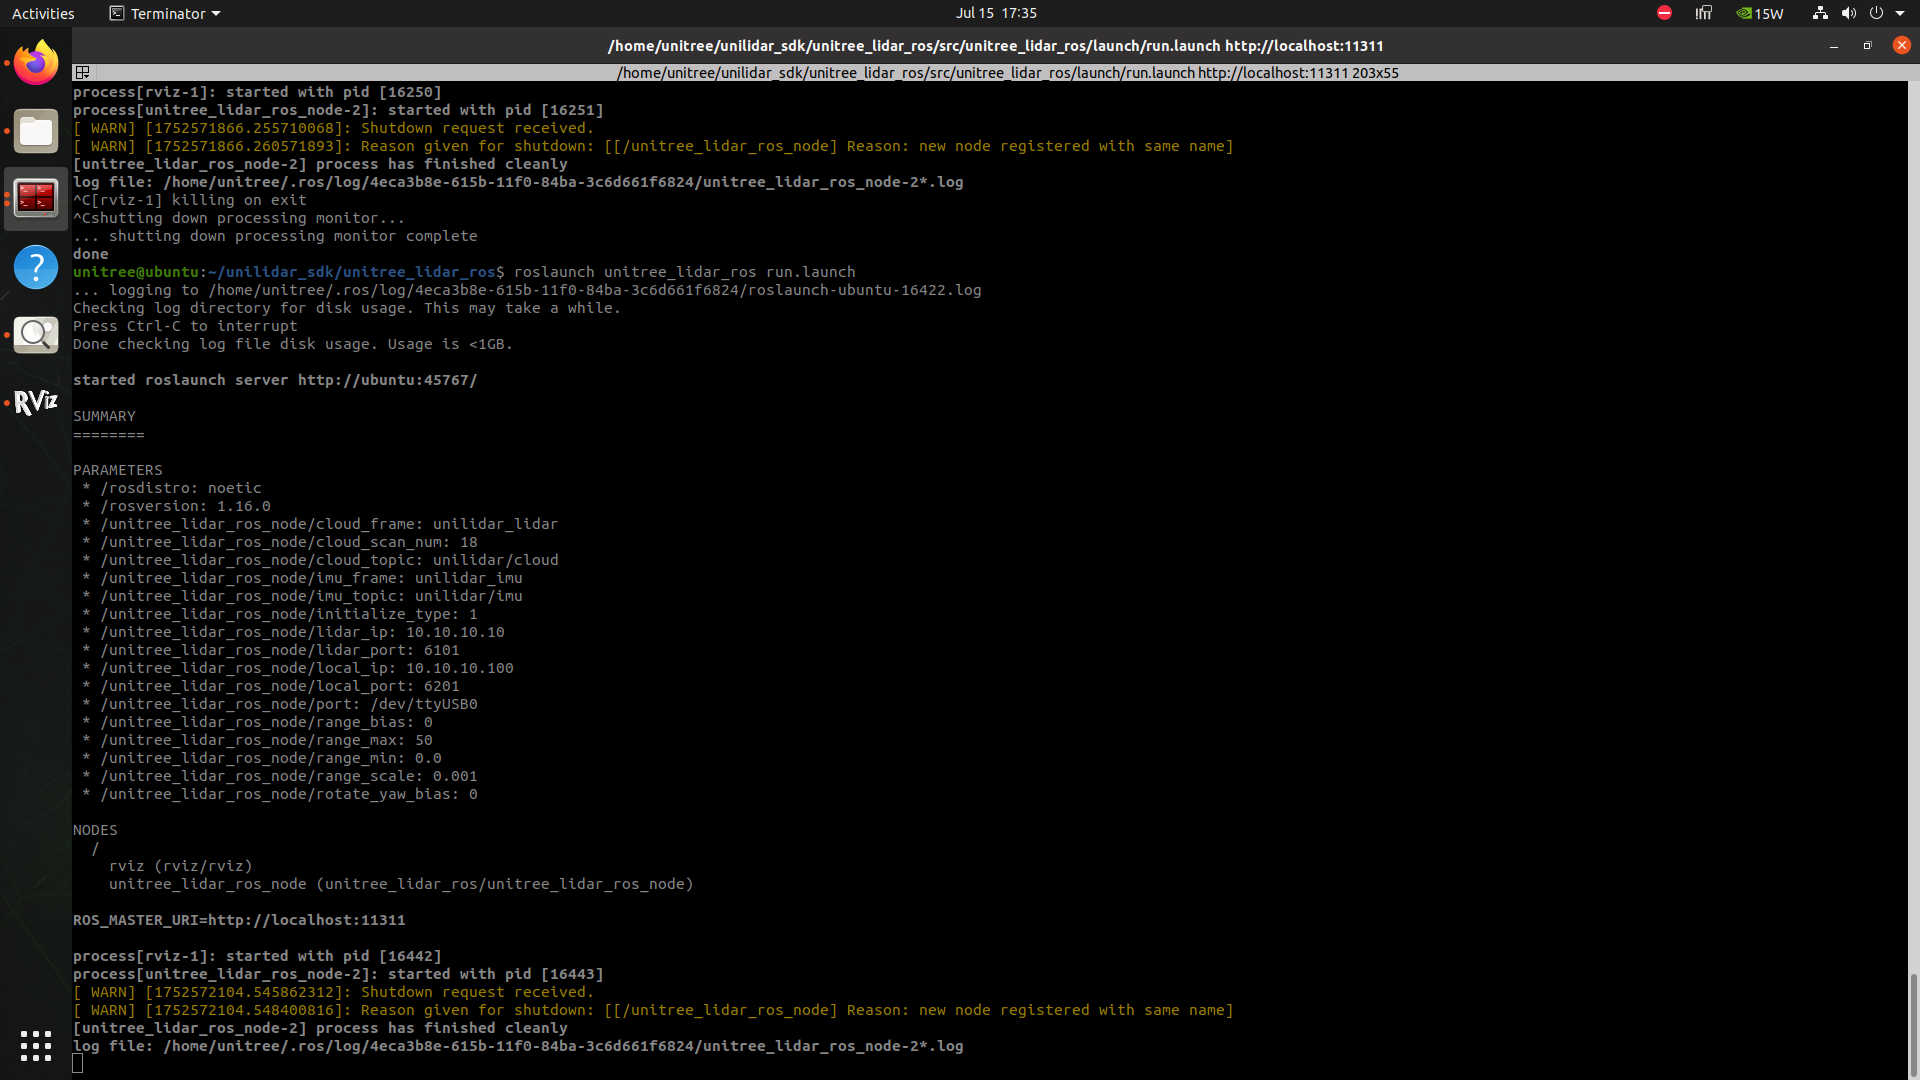This screenshot has height=1080, width=1920.
Task: Click the '[rviz-1] killing on exit' line
Action: pos(190,200)
